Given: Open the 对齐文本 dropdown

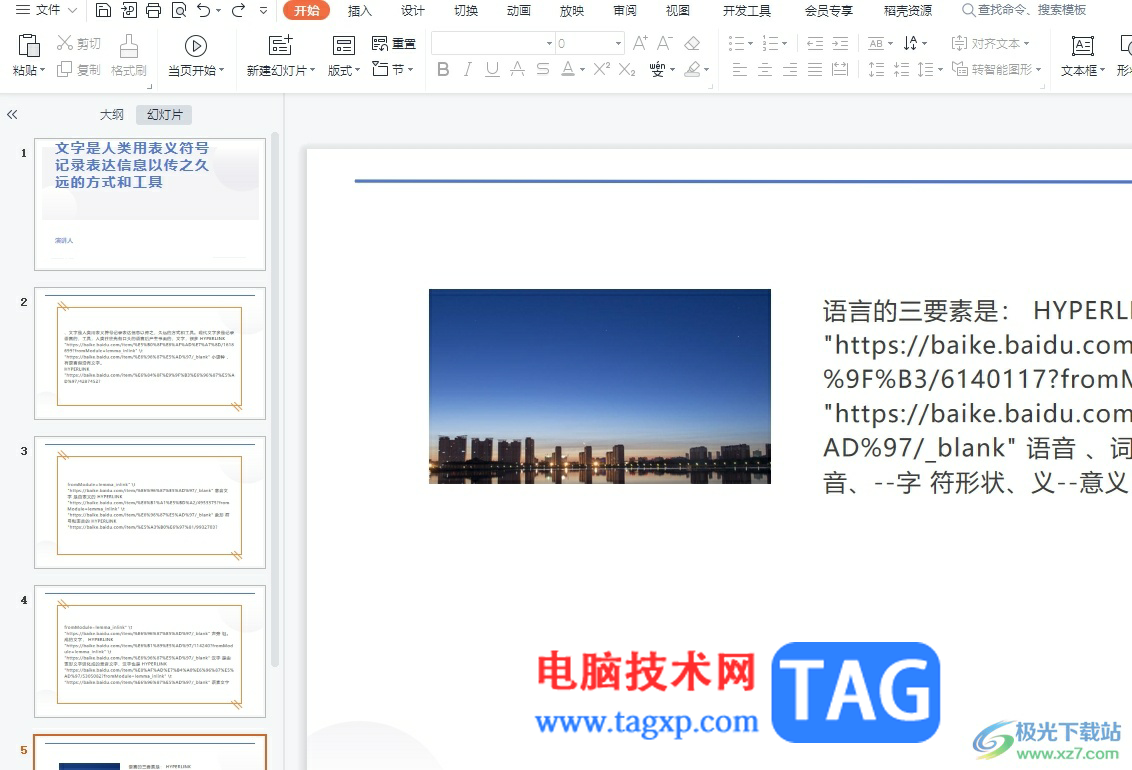Looking at the screenshot, I should (990, 44).
